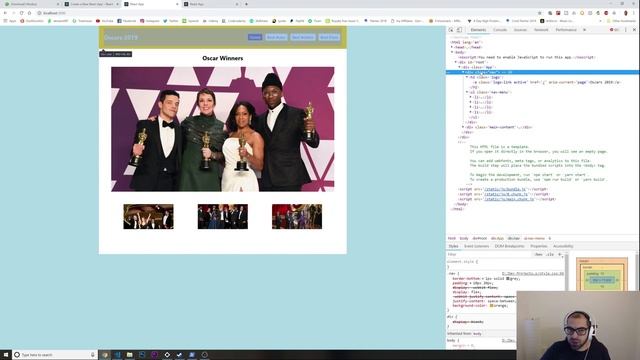Click the third small thumbnail image
This screenshot has height=360, width=640.
coord(297,217)
